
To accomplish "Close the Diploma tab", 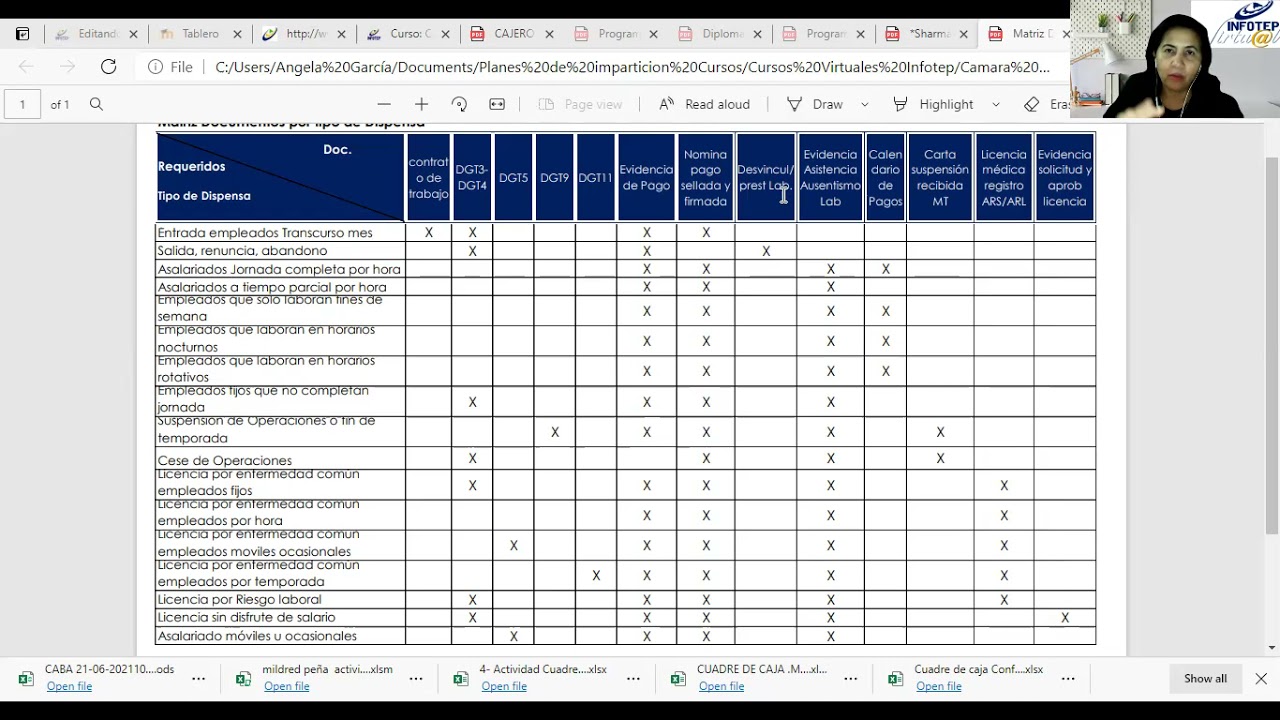I will click(757, 34).
